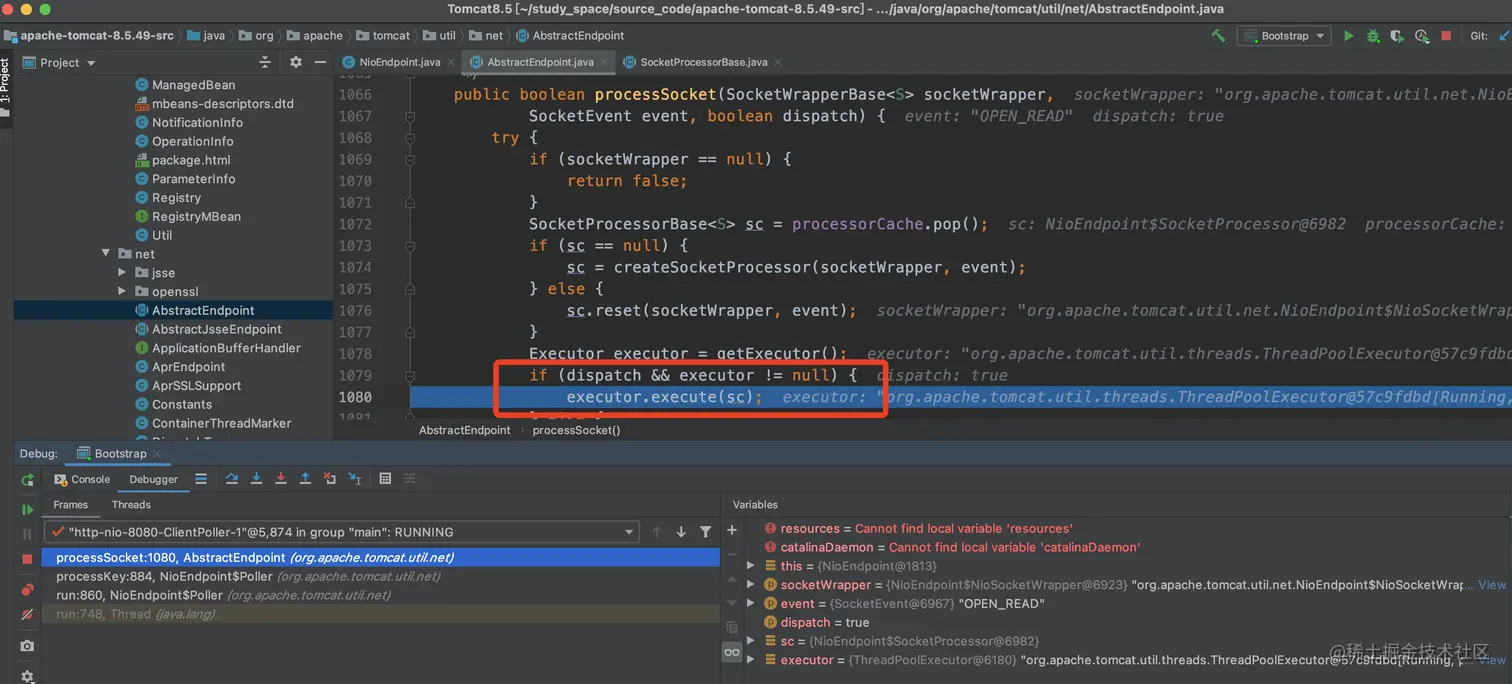The image size is (1512, 684).
Task: Click 'processSocket()' in editor breadcrumb
Action: (x=576, y=431)
